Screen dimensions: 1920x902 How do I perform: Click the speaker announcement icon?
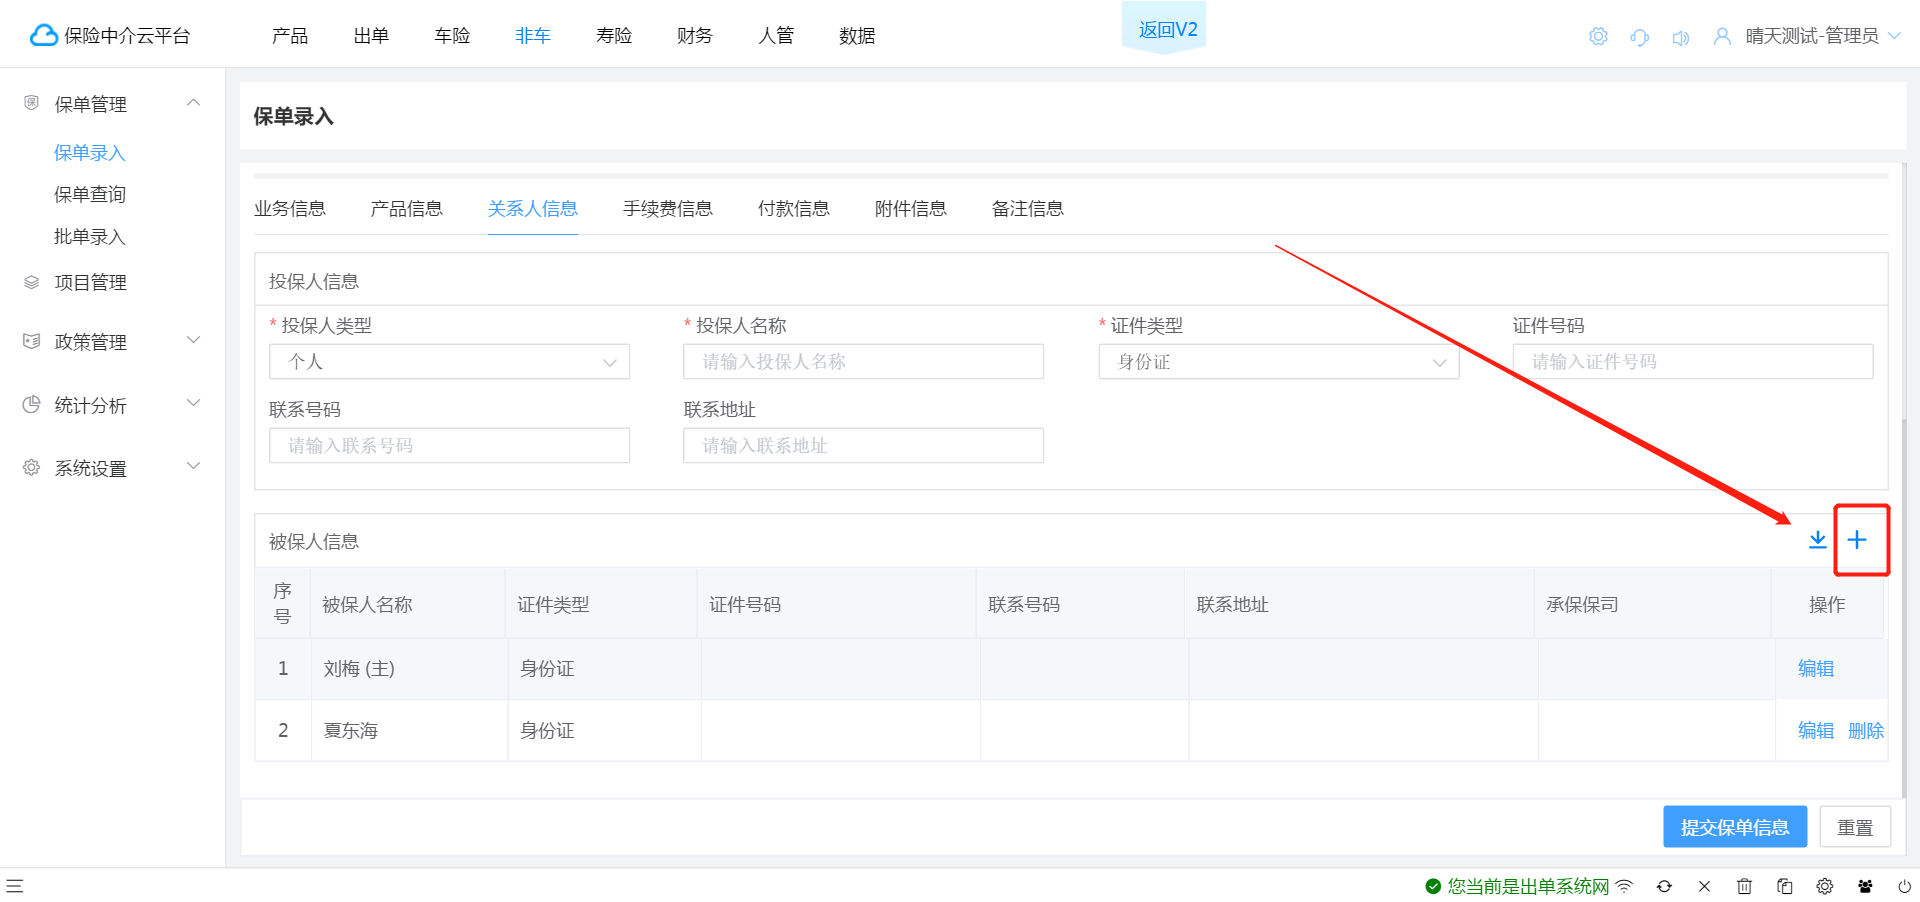coord(1680,37)
